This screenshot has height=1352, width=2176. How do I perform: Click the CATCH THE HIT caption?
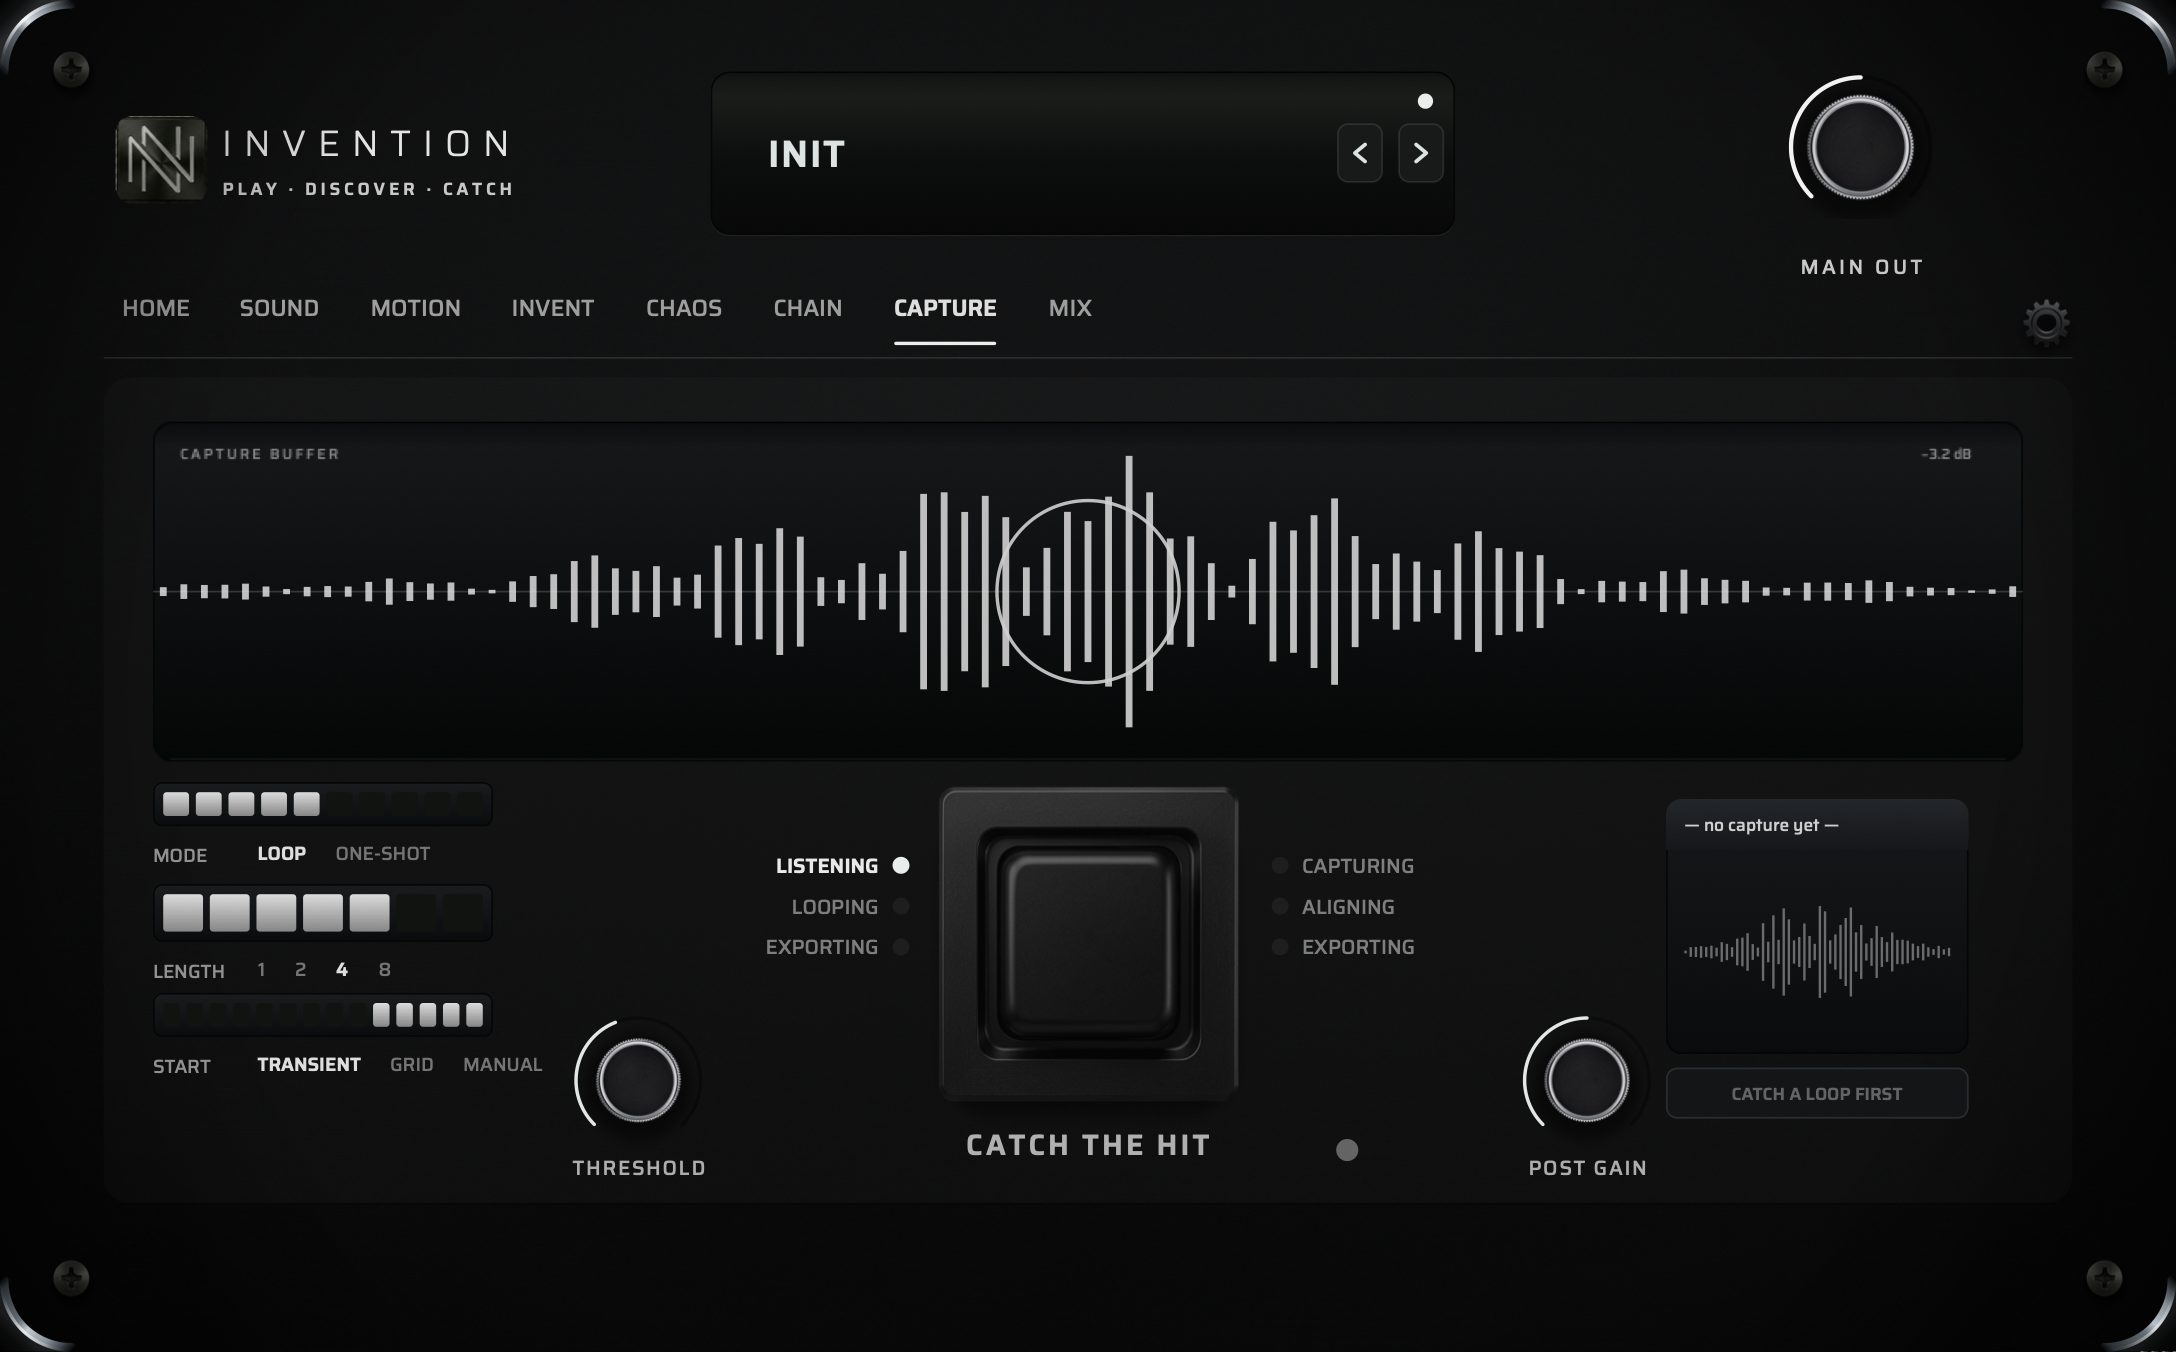coord(1089,1145)
